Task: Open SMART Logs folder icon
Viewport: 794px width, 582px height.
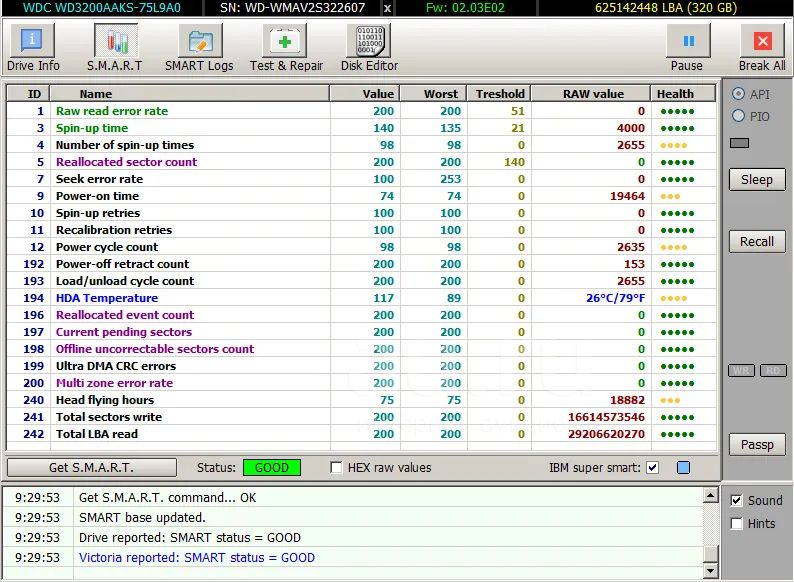Action: pos(200,41)
